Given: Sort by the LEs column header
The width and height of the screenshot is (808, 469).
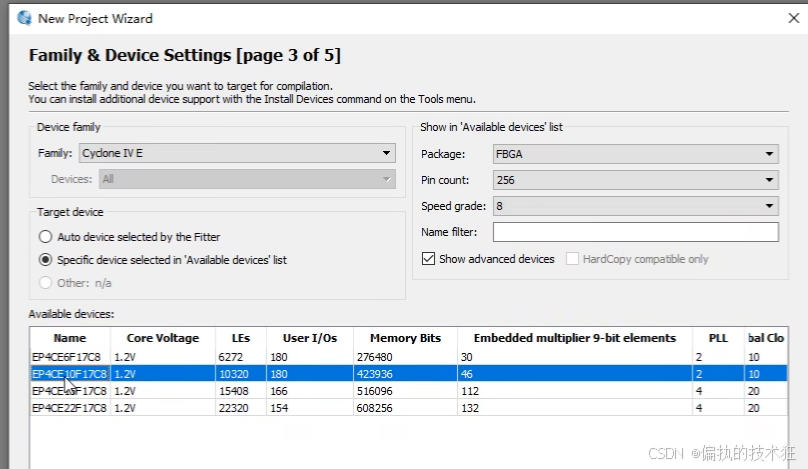Looking at the screenshot, I should pos(241,338).
